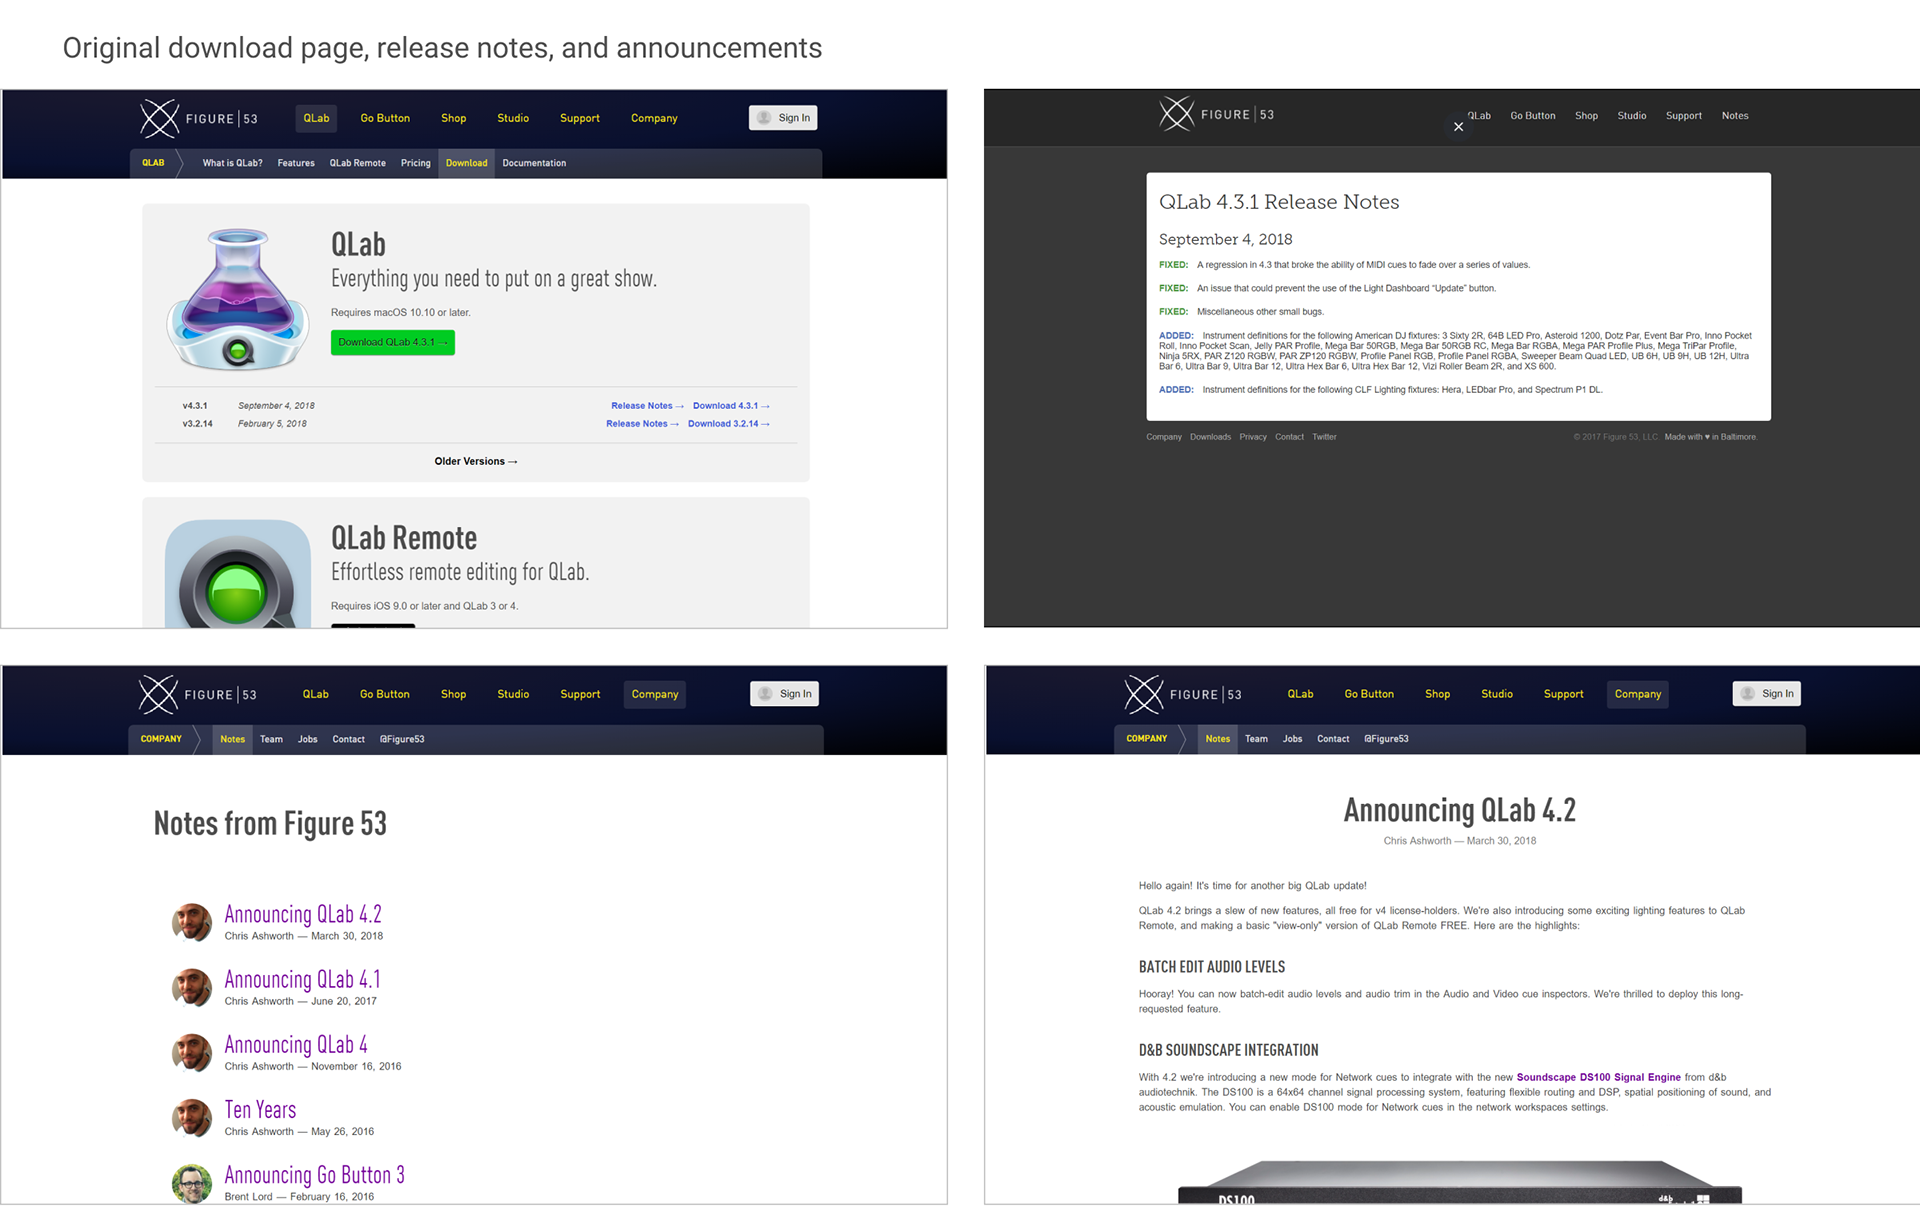Select Team tab on Notes list page
1920x1207 pixels.
click(x=271, y=739)
